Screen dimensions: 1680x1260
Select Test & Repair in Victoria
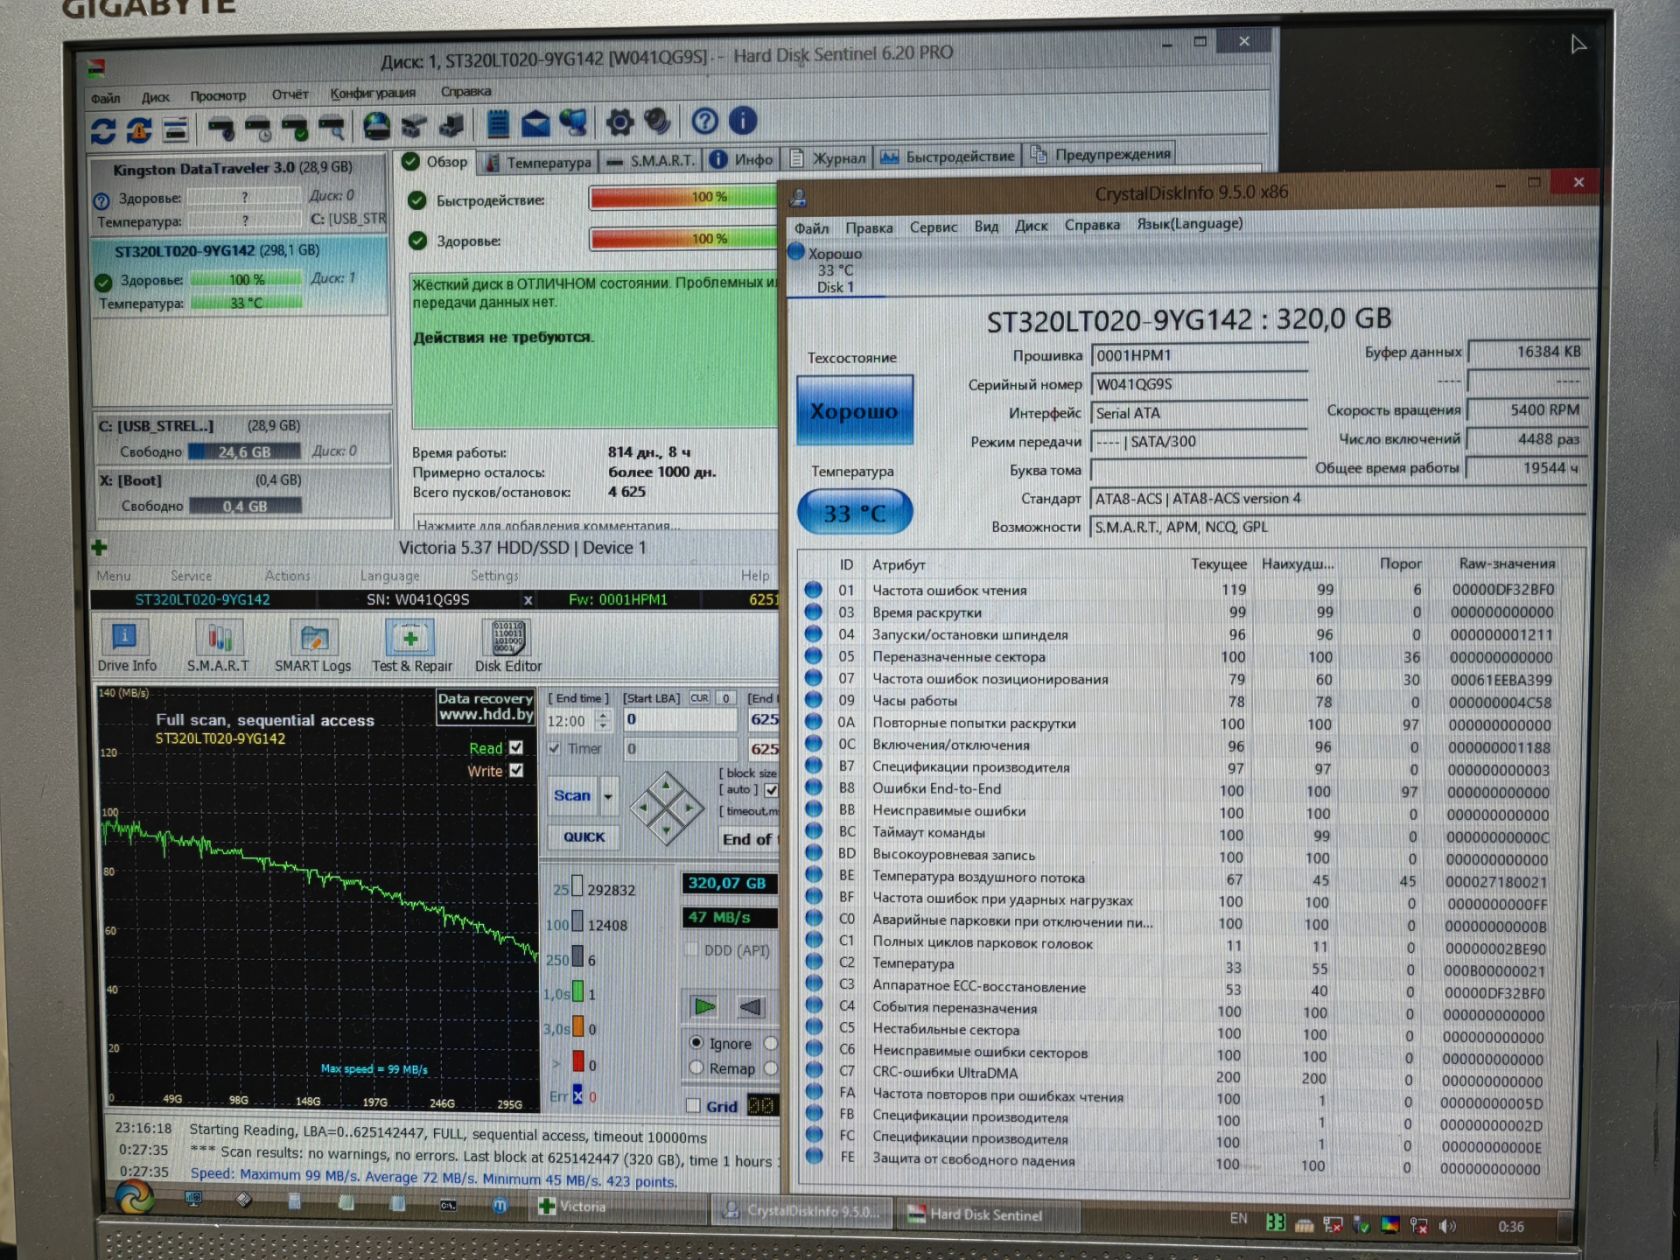(411, 646)
